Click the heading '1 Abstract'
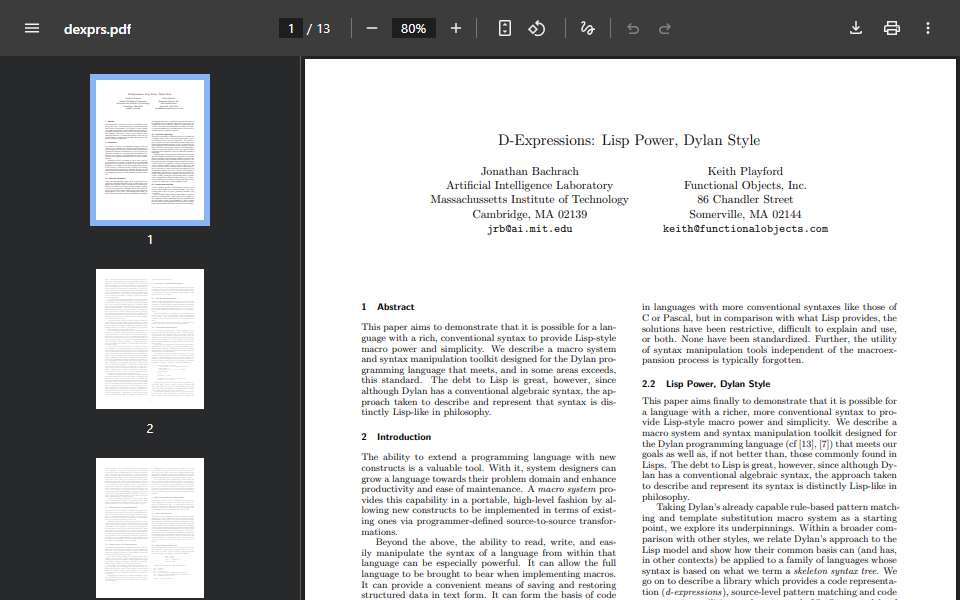This screenshot has height=600, width=960. pyautogui.click(x=388, y=307)
